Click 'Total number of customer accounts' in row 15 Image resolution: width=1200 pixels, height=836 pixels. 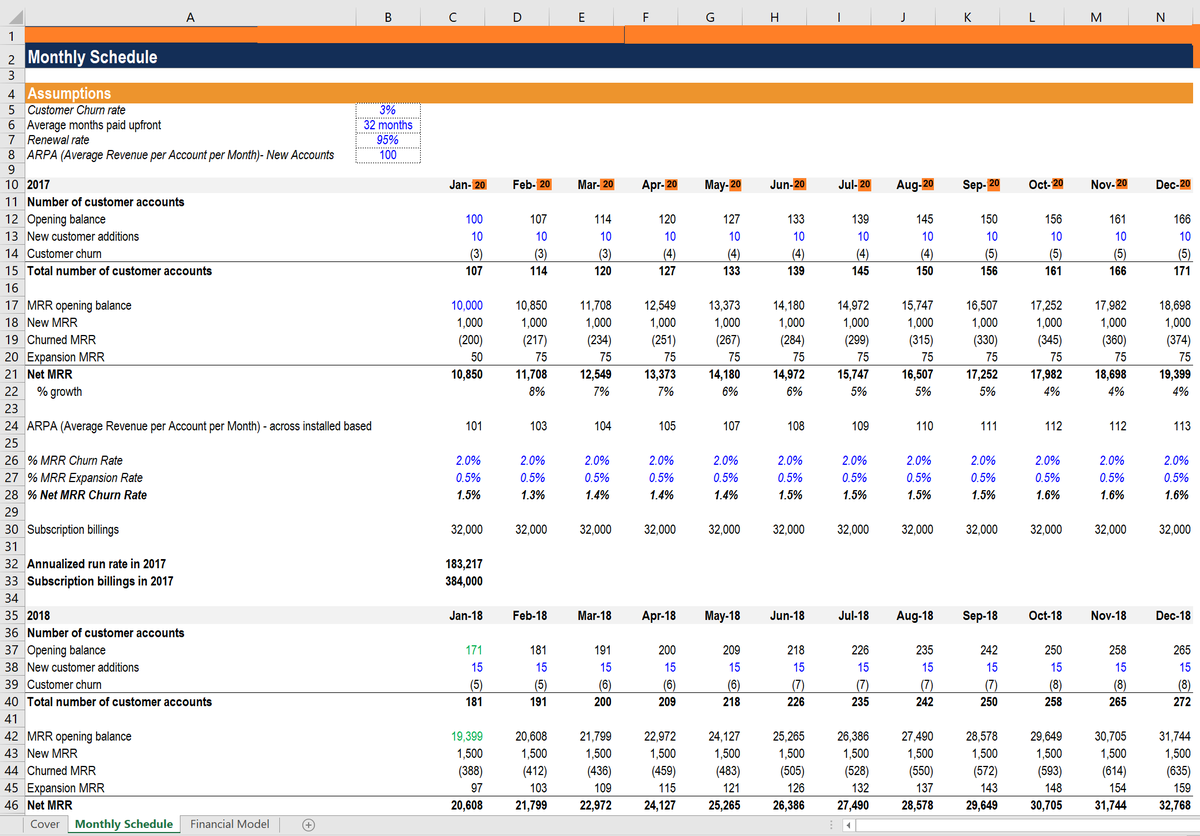(119, 271)
